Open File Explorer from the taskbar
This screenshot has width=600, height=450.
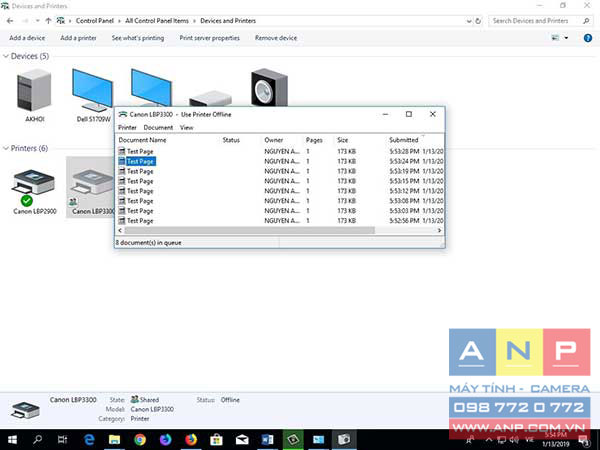(114, 440)
